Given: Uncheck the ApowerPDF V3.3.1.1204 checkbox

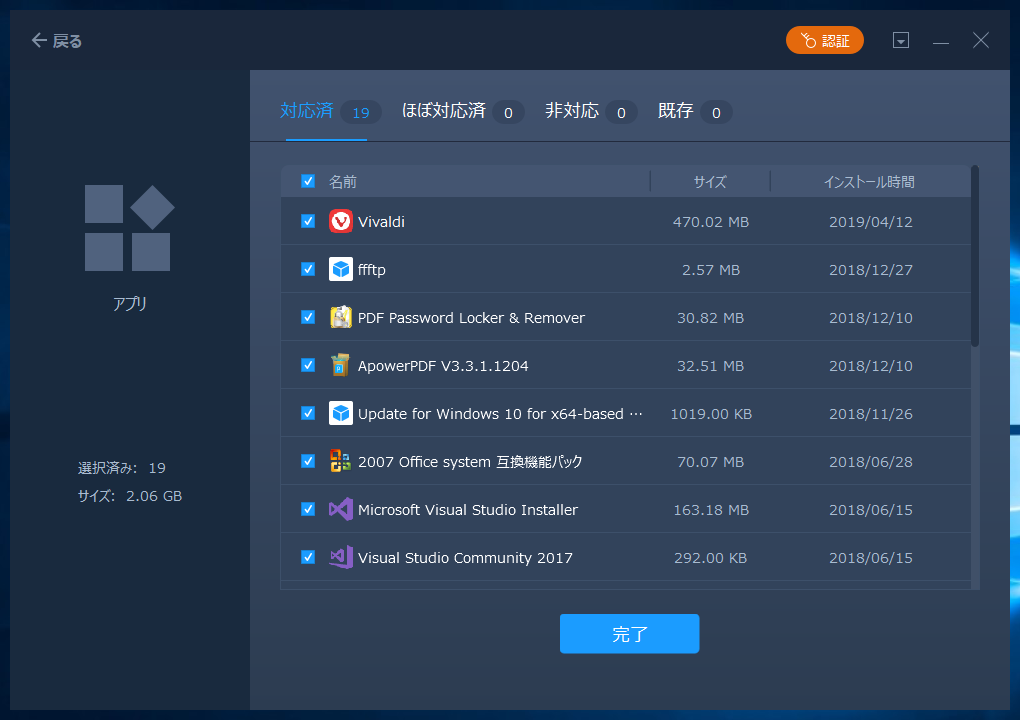Looking at the screenshot, I should (308, 366).
